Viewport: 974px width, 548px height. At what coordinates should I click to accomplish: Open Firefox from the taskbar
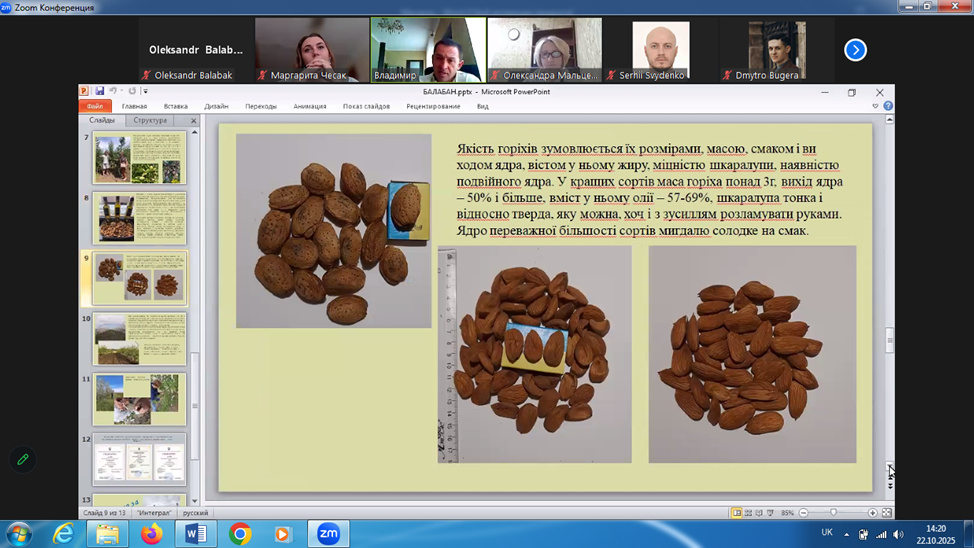[x=152, y=534]
